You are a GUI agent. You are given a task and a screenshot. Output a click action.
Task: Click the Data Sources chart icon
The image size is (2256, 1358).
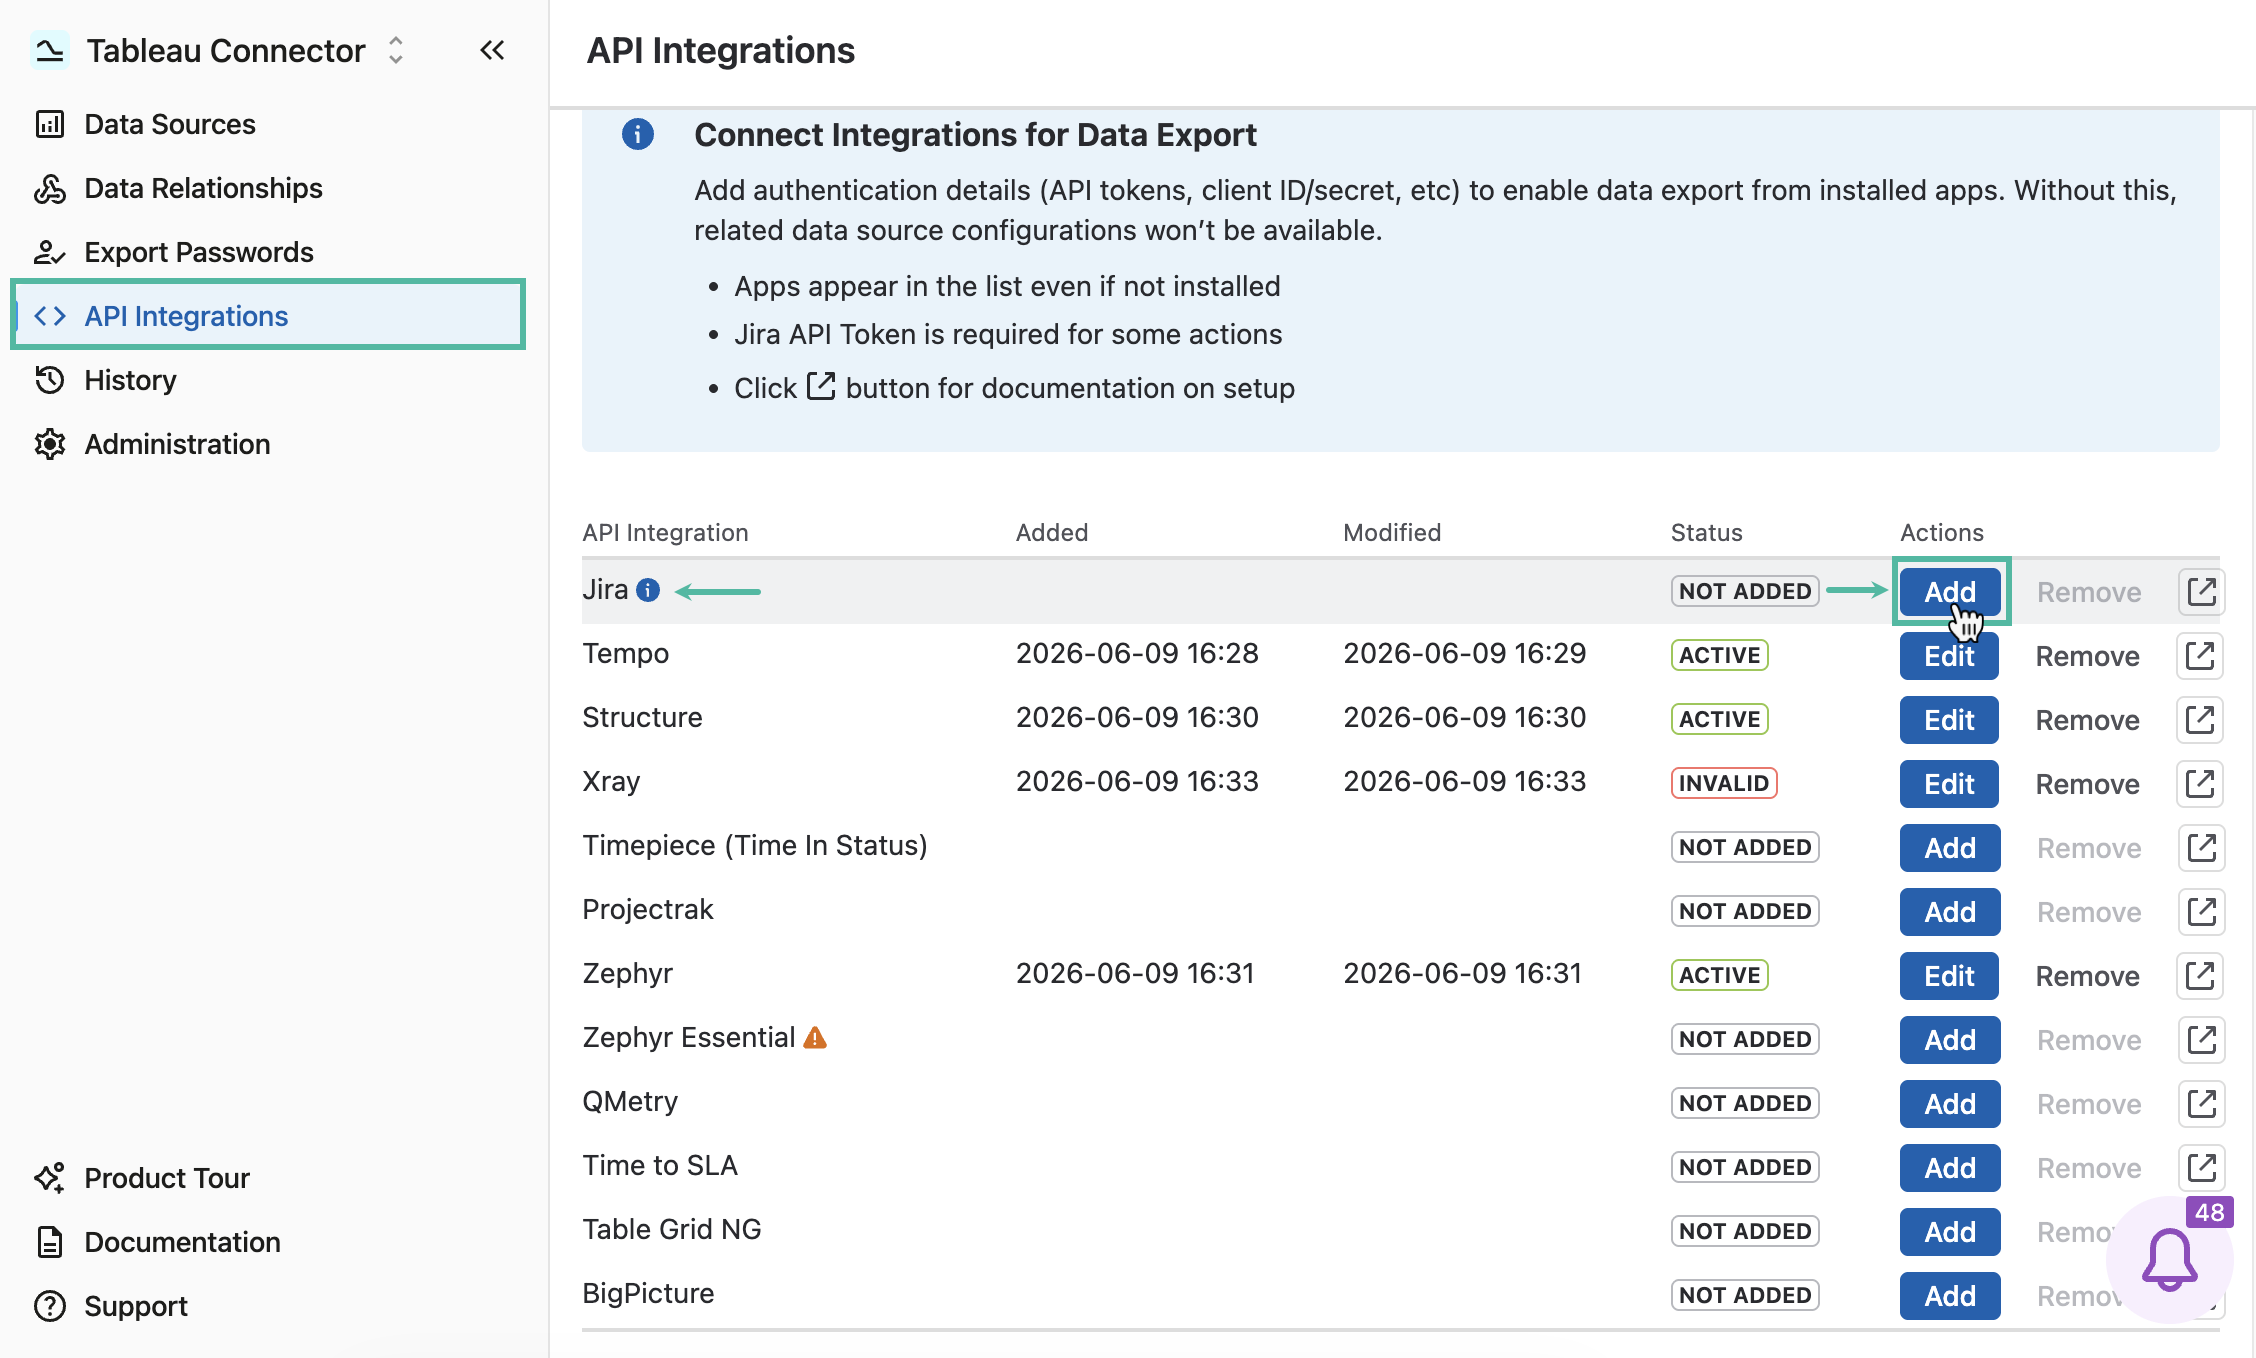[50, 124]
